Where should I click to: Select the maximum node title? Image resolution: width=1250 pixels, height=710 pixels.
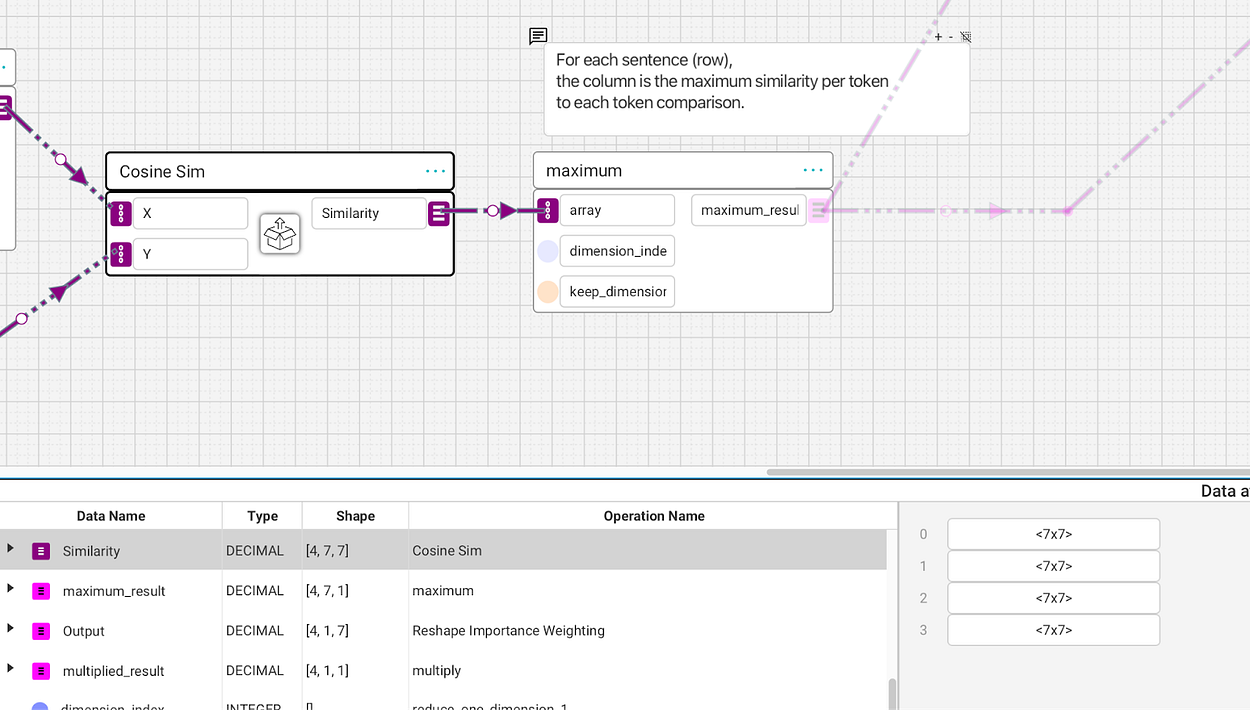point(584,170)
